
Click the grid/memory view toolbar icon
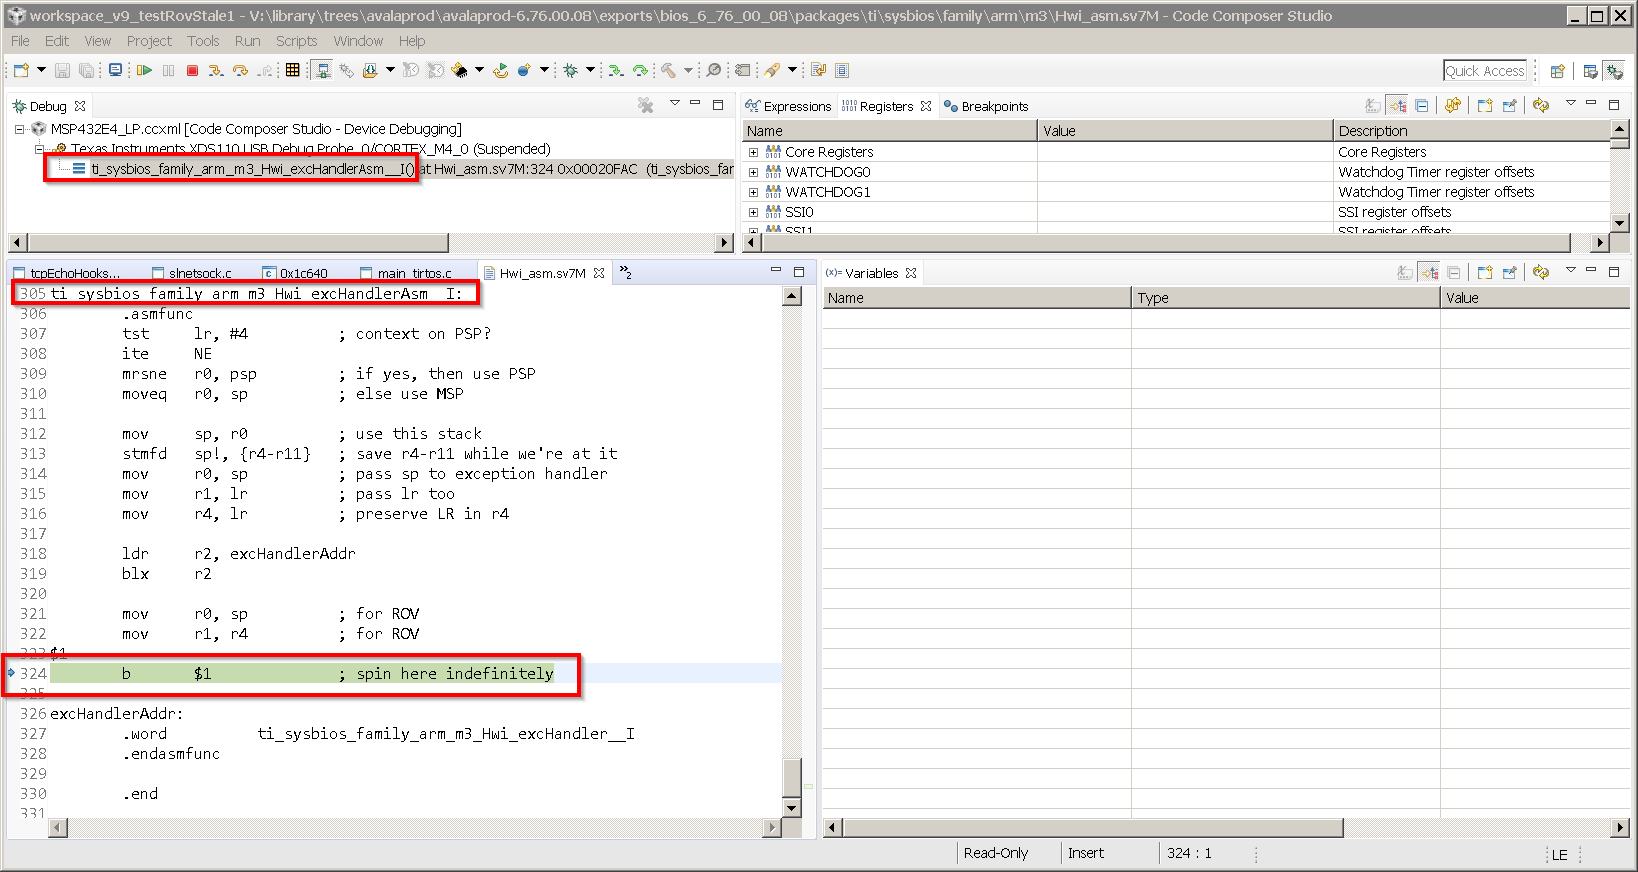pyautogui.click(x=292, y=70)
